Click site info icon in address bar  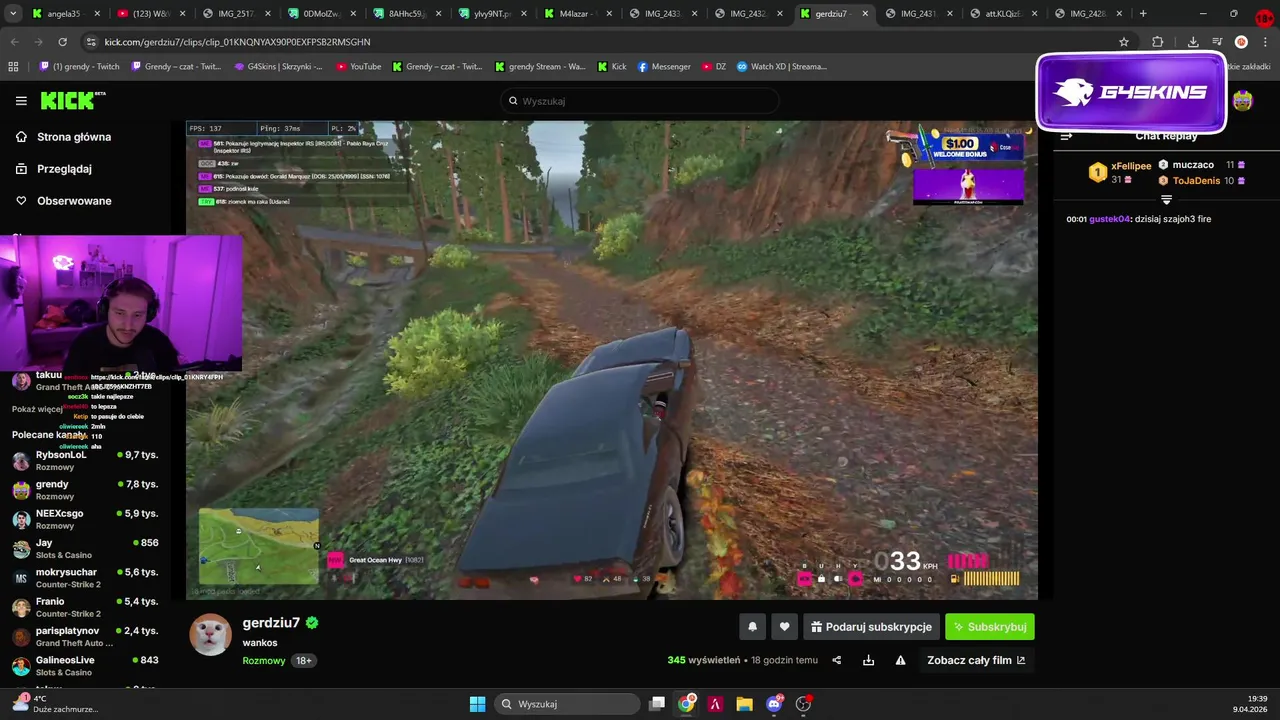91,42
